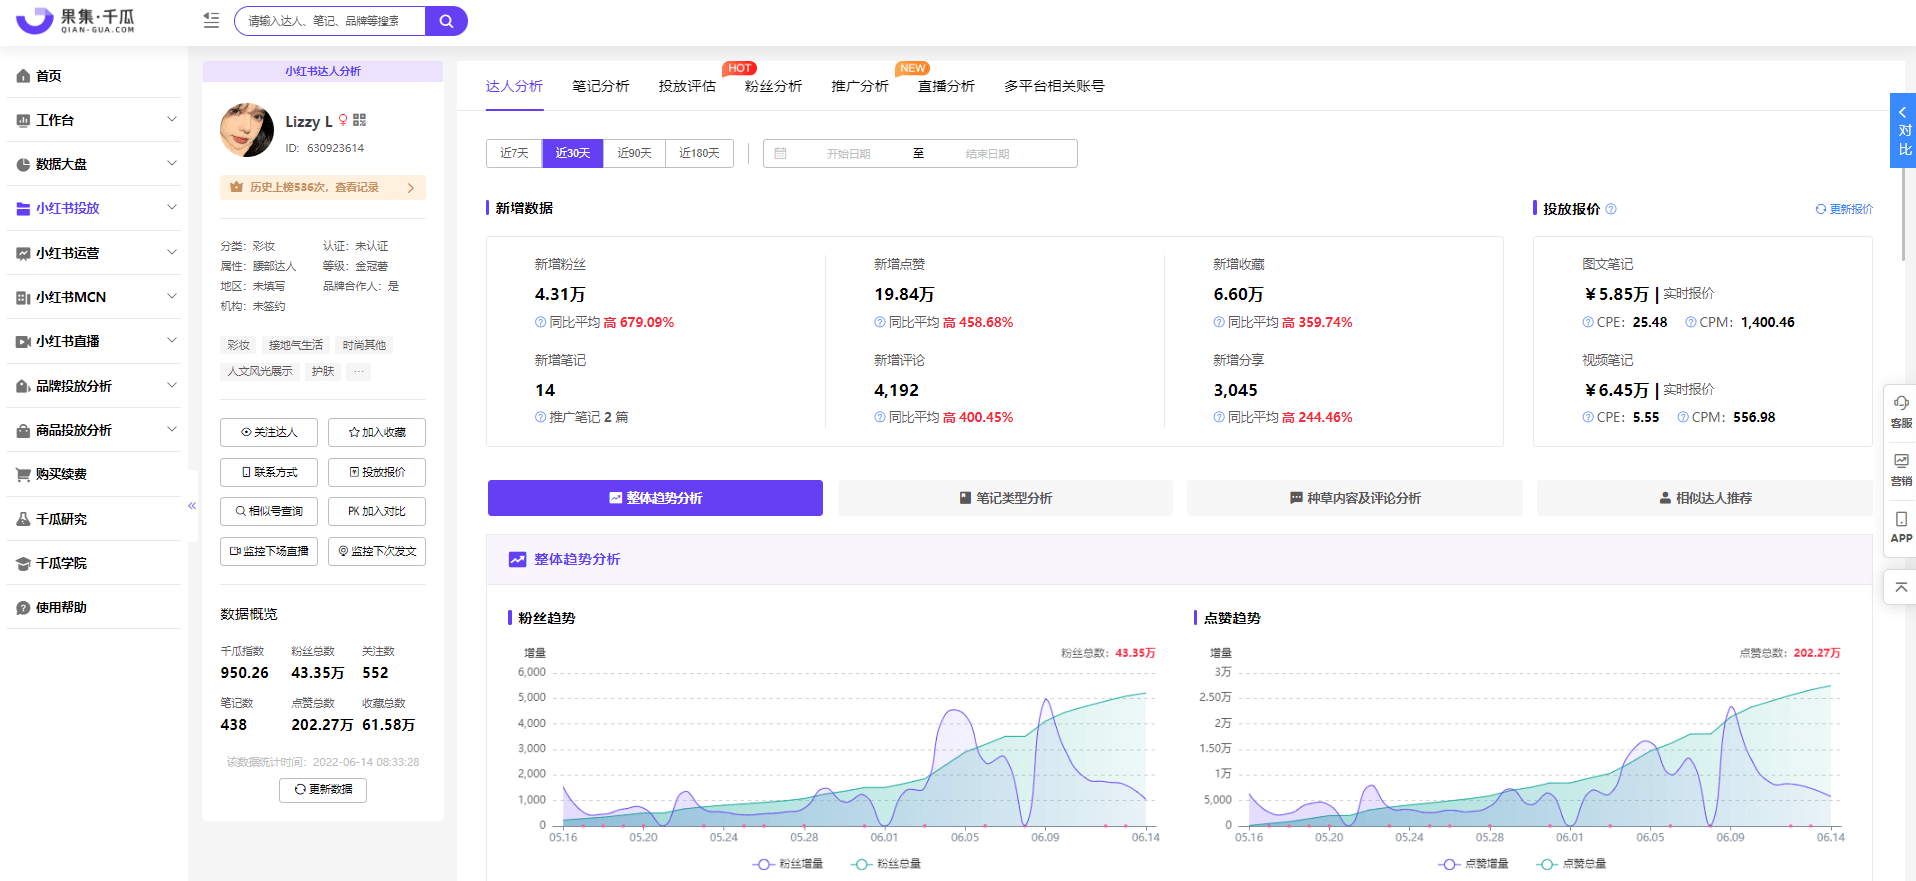The image size is (1916, 881).
Task: Expand 品牌投放分析 sidebar menu
Action: tap(94, 386)
